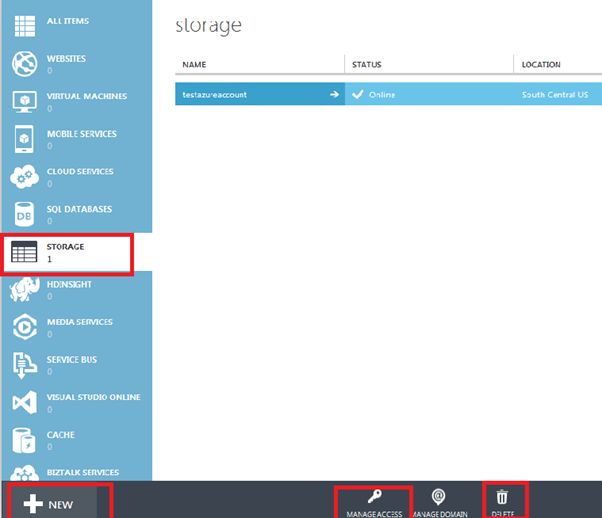Click the MANAGE DOMAIN label
Image resolution: width=602 pixels, height=518 pixels.
[440, 514]
